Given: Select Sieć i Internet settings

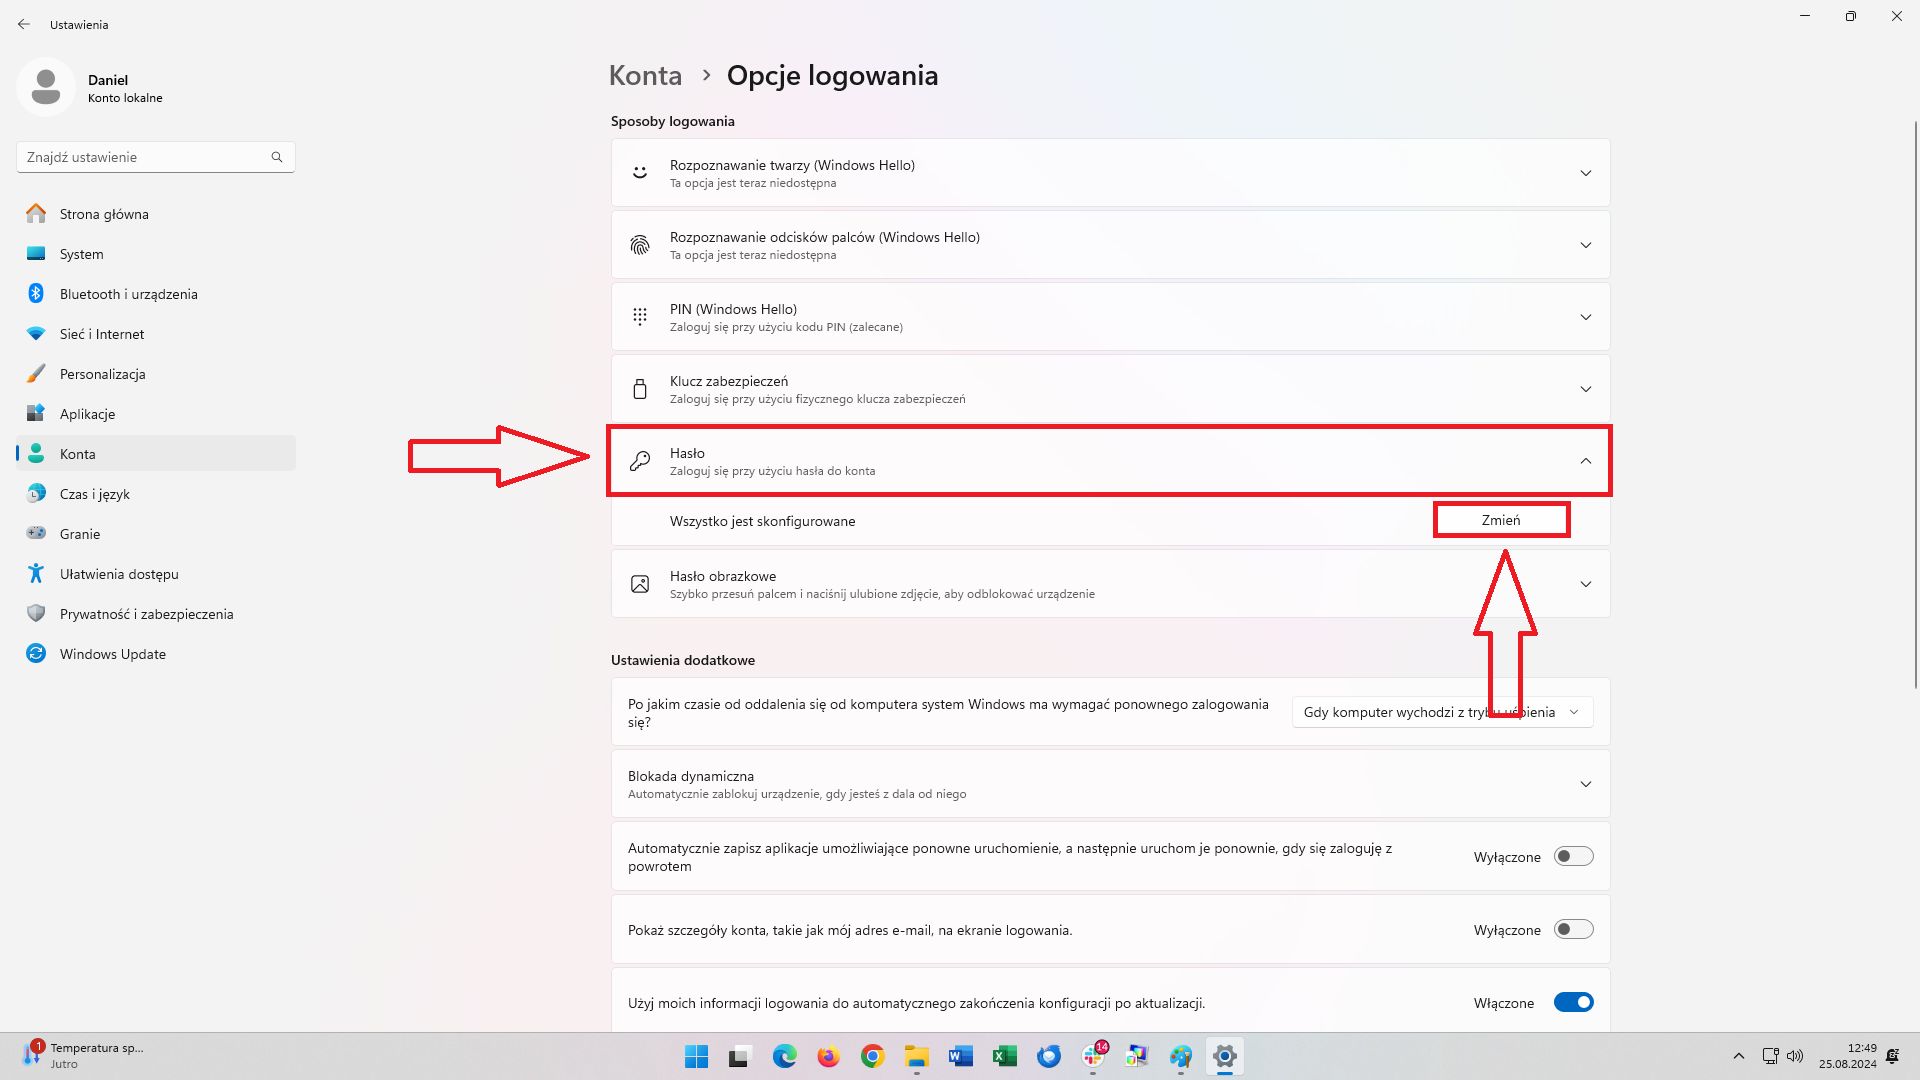Looking at the screenshot, I should point(101,334).
